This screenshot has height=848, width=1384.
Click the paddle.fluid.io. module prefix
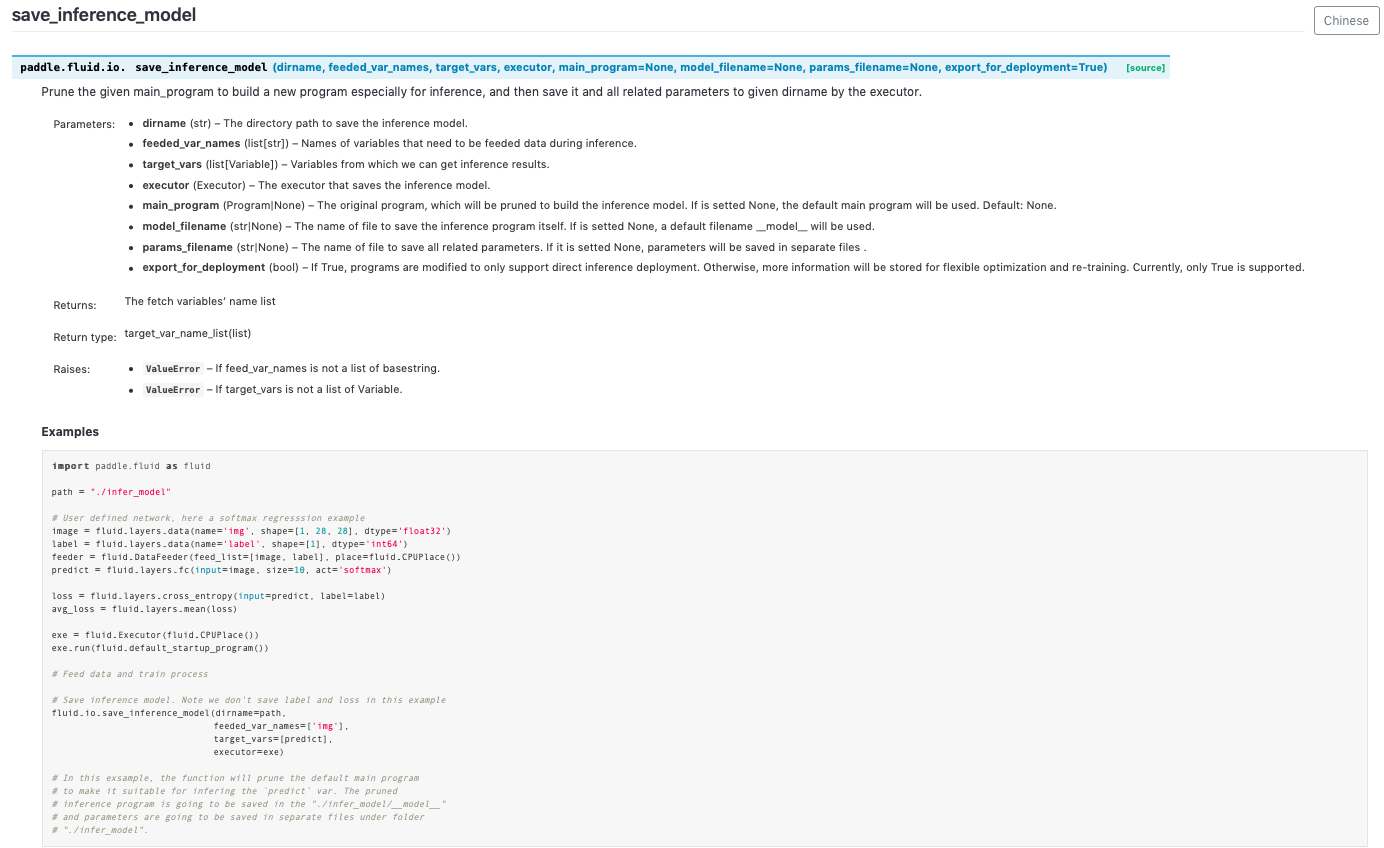click(73, 67)
